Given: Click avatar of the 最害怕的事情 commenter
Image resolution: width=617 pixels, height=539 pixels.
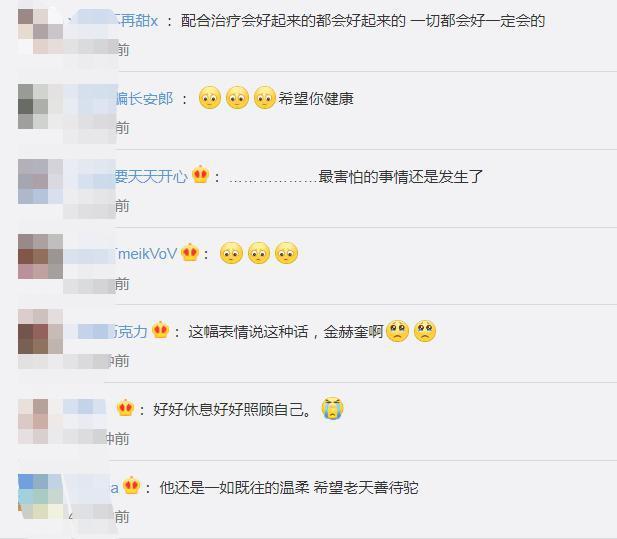Looking at the screenshot, I should (41, 181).
